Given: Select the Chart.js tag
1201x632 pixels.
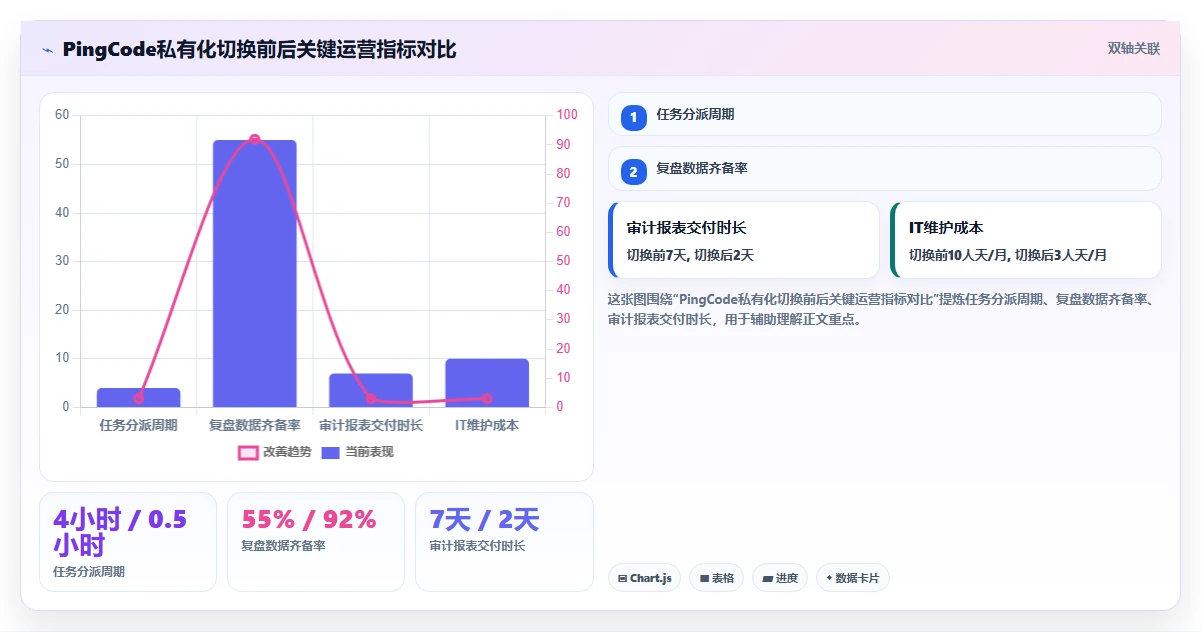Looking at the screenshot, I should point(644,578).
